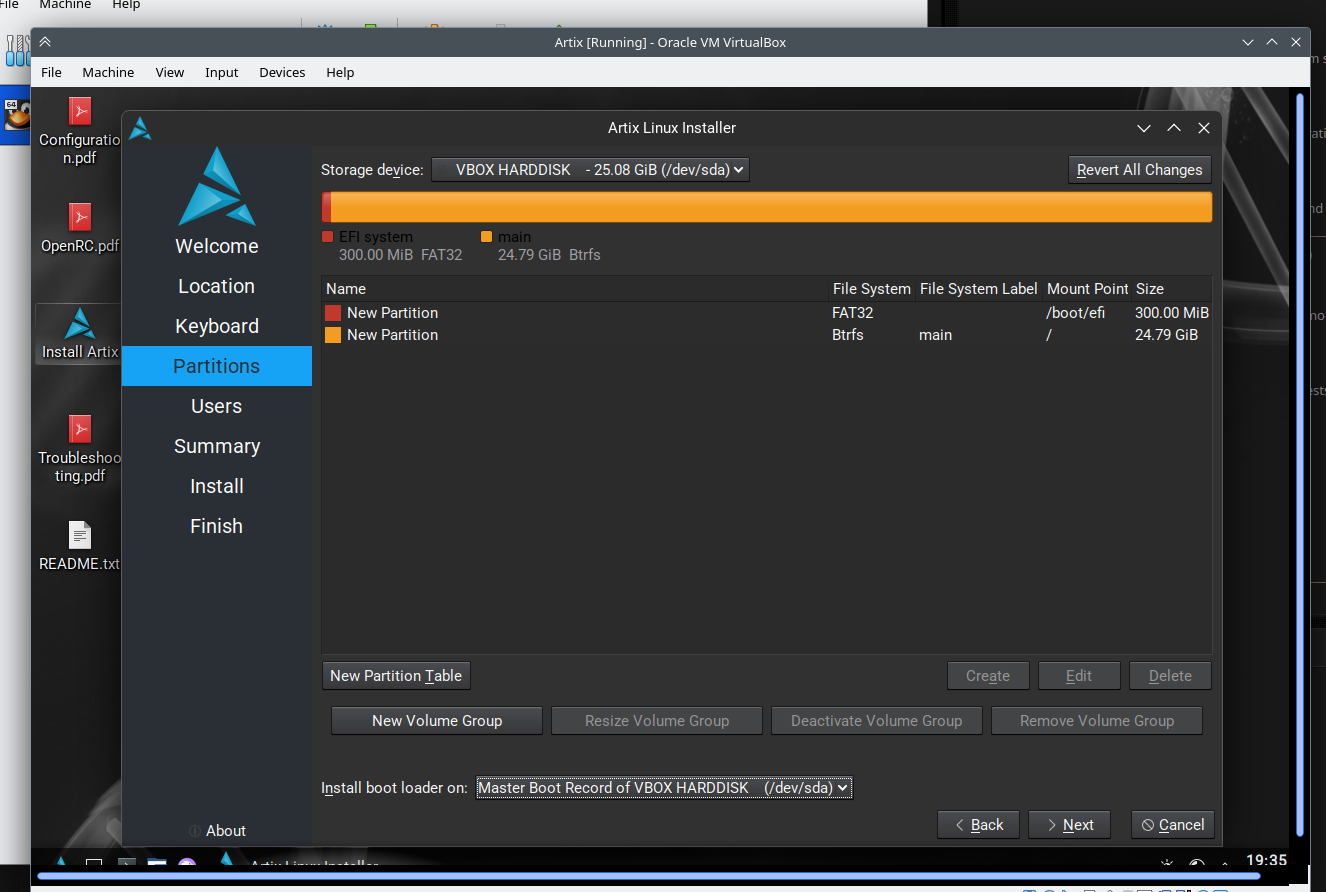Click red EFI segment of disk bar
1326x892 pixels.
click(x=326, y=207)
